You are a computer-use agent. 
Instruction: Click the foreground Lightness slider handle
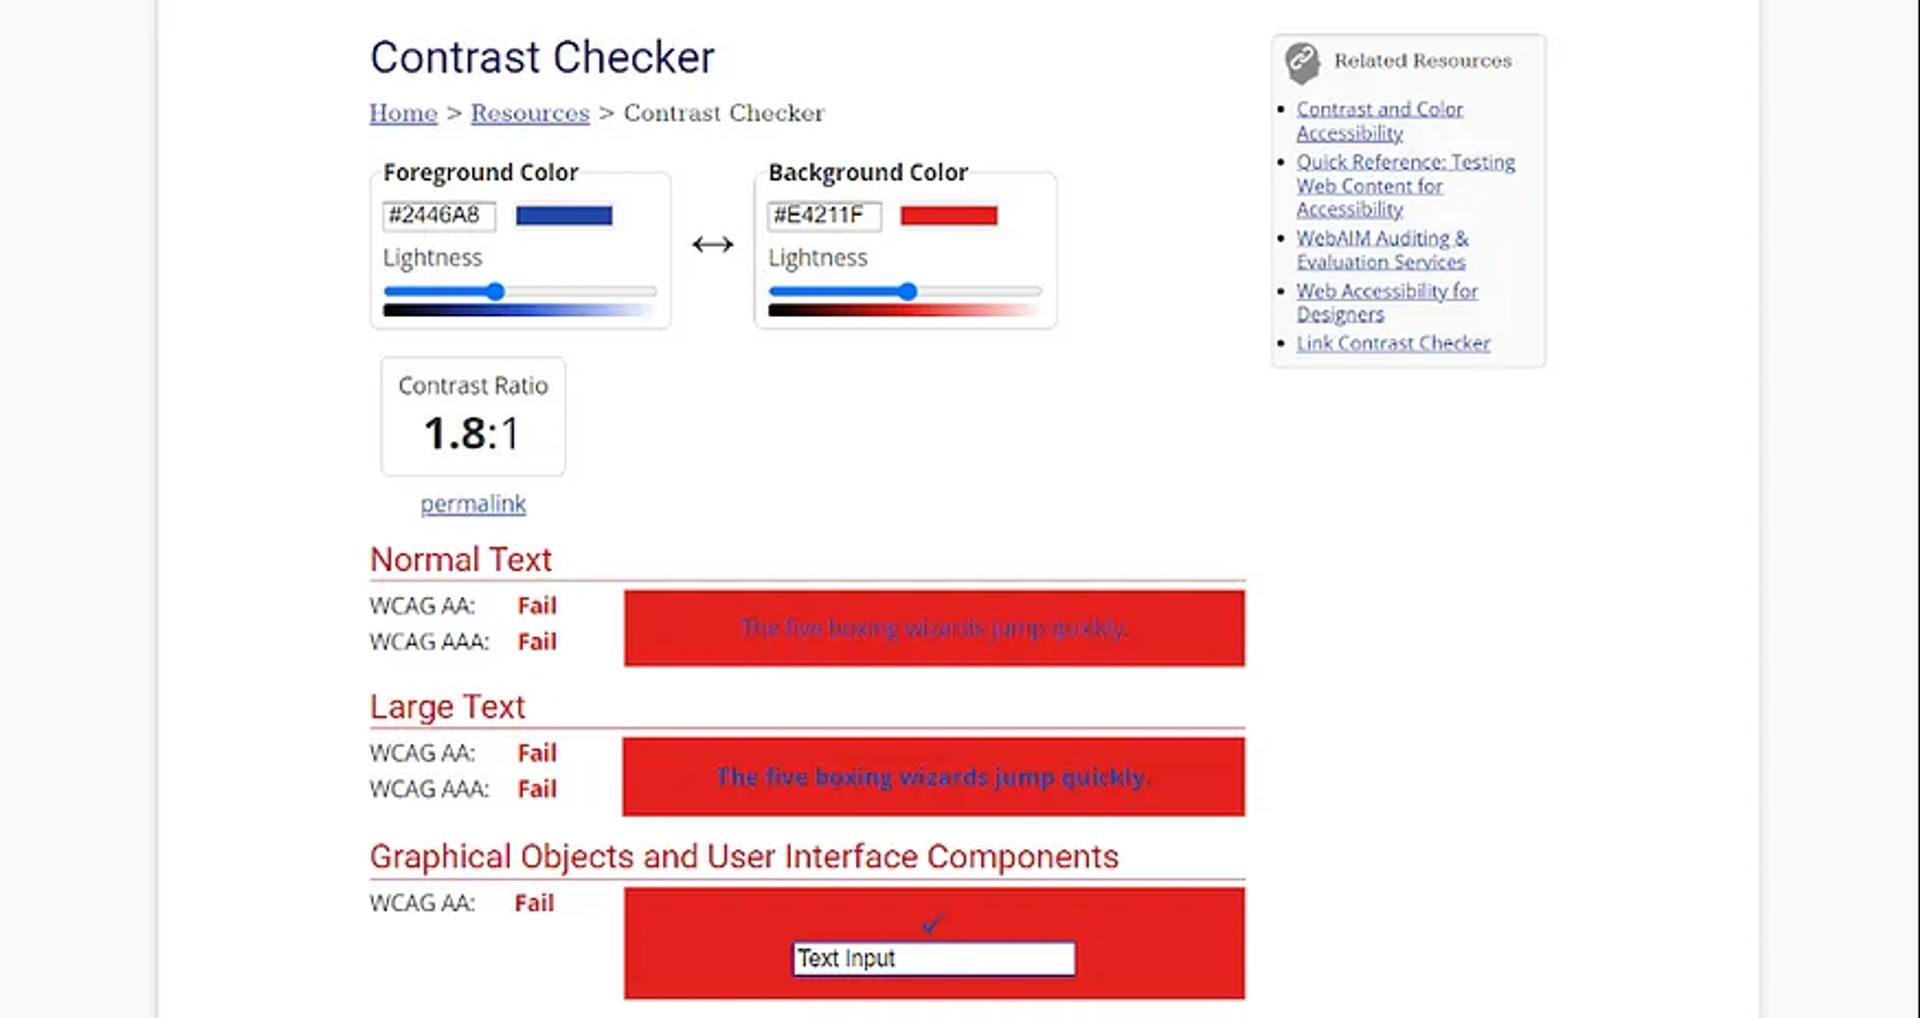coord(497,292)
